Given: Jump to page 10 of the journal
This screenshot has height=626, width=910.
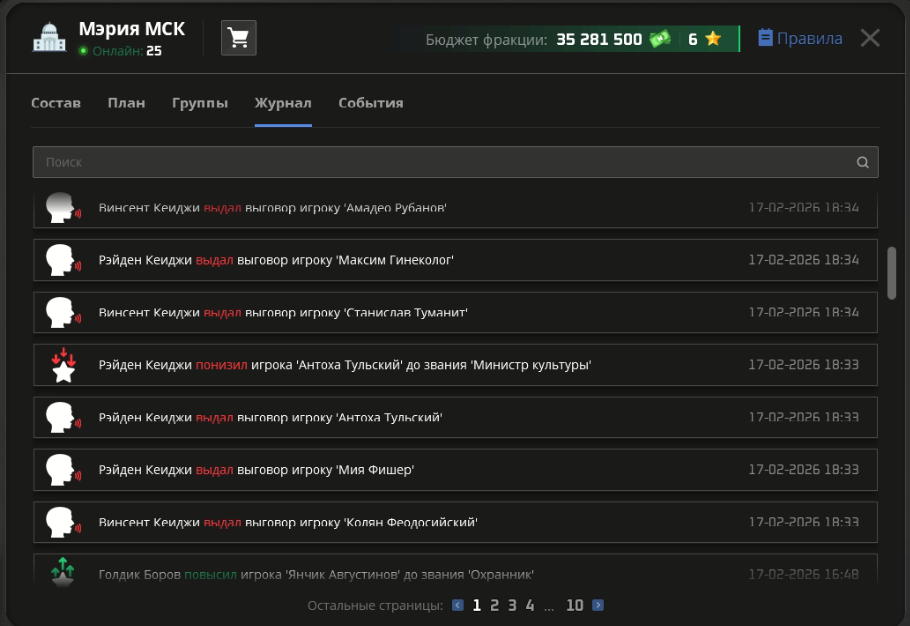Looking at the screenshot, I should coord(574,605).
